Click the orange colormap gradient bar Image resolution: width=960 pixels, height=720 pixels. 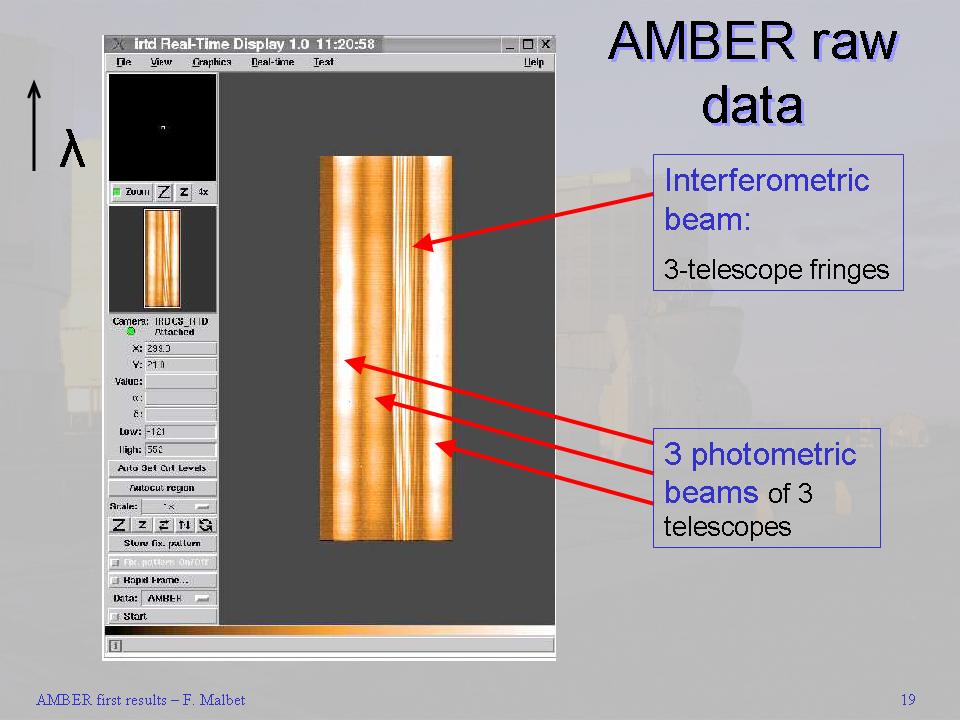[x=330, y=631]
